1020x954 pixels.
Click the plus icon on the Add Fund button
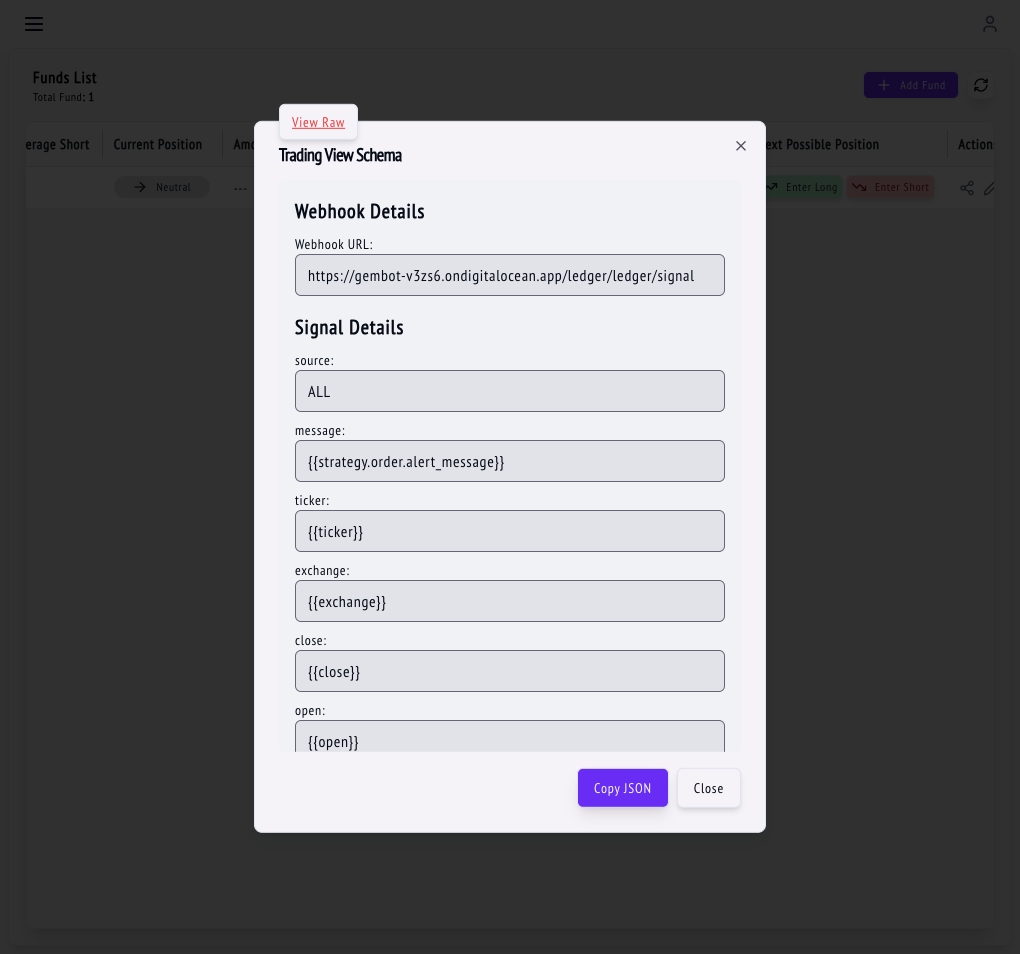(882, 85)
